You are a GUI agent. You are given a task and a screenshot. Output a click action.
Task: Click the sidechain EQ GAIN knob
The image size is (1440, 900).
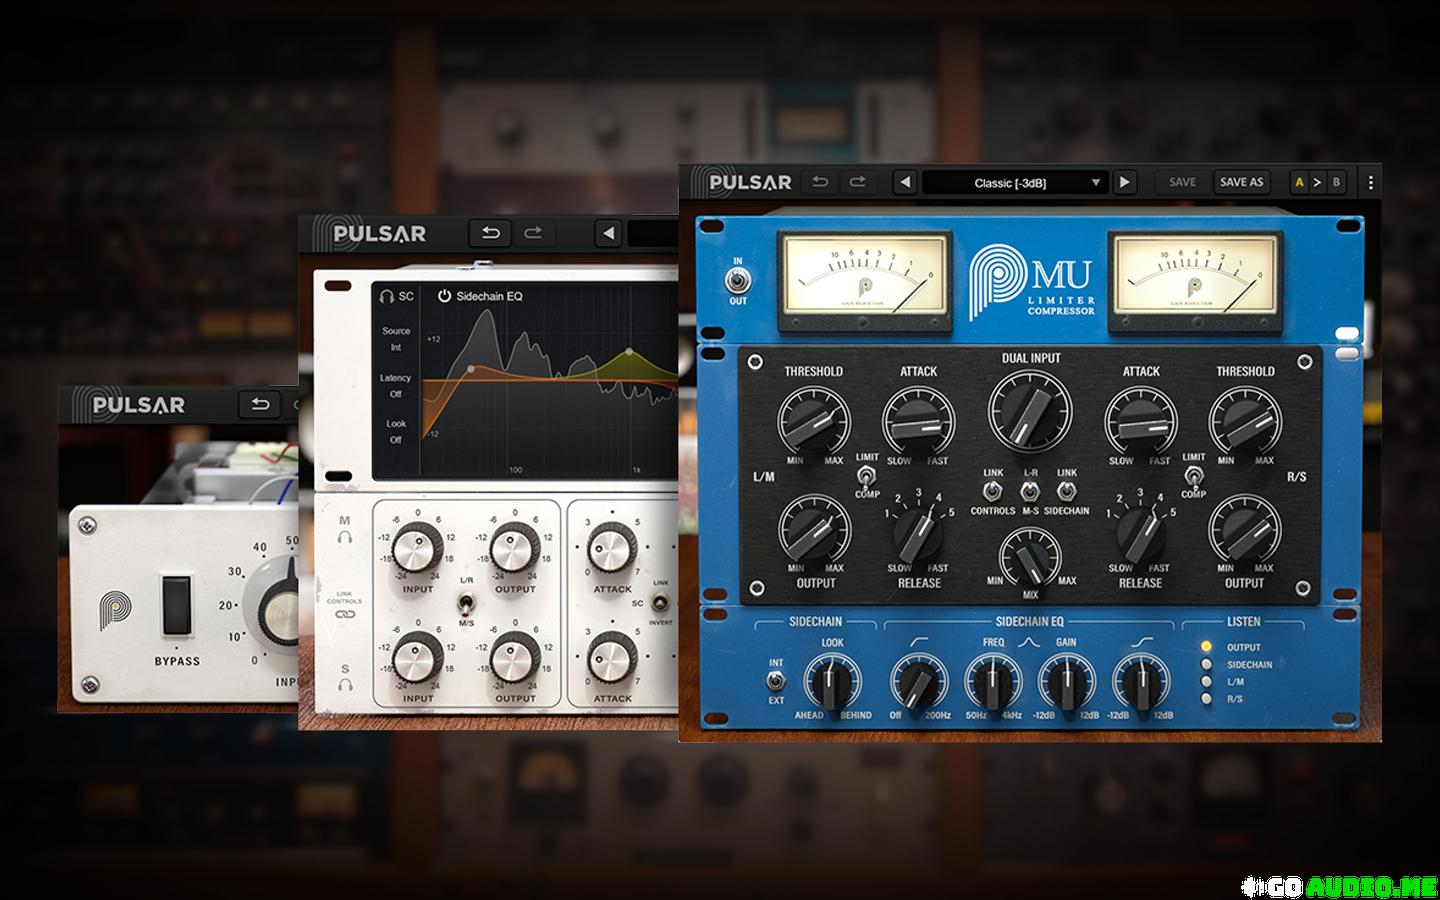coord(1067,683)
